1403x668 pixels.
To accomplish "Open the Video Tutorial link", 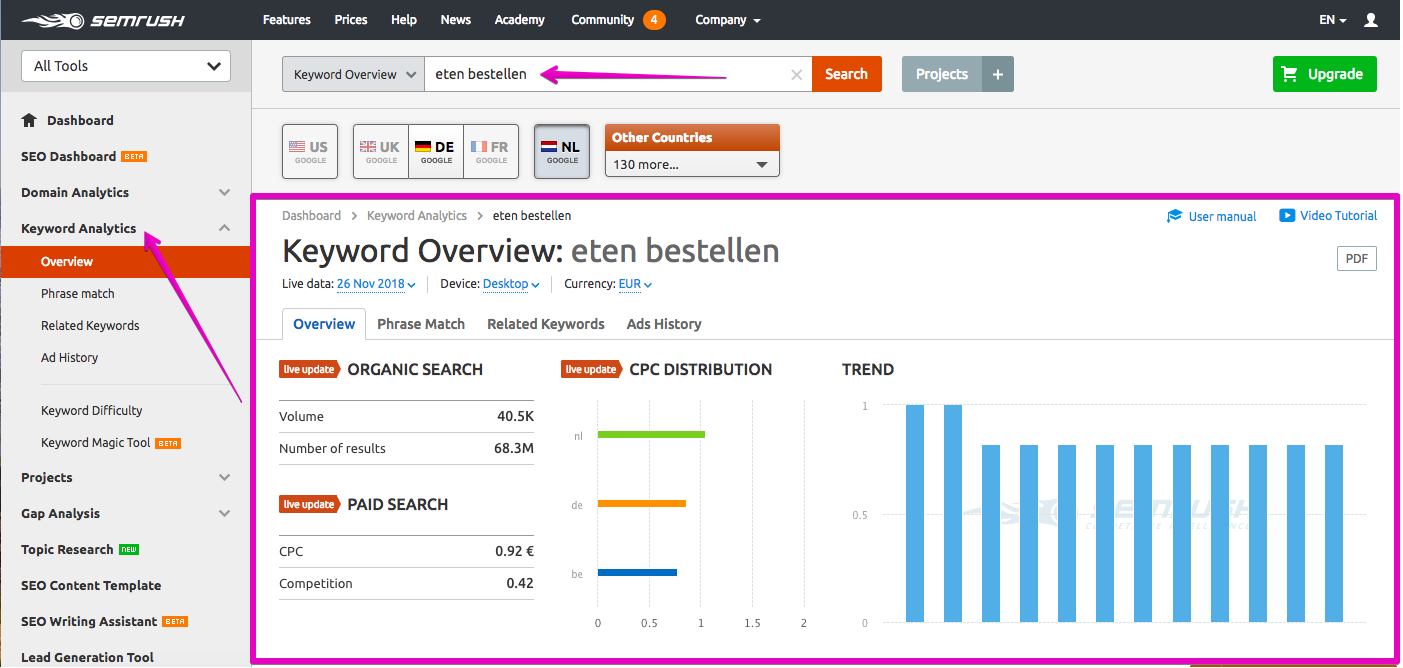I will click(1328, 216).
